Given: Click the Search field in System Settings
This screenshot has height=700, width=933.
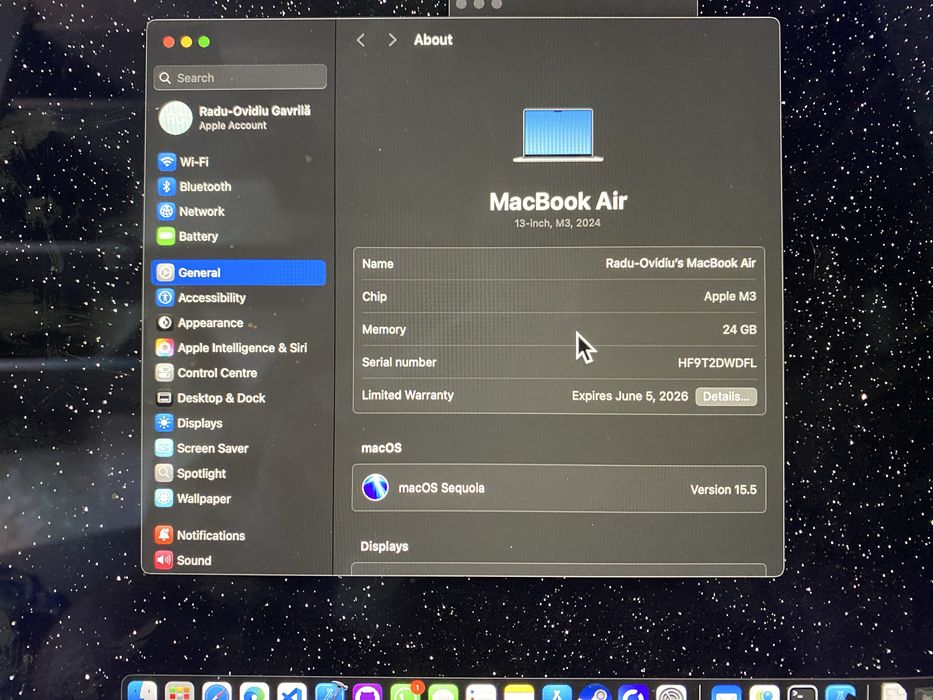Looking at the screenshot, I should coord(240,77).
